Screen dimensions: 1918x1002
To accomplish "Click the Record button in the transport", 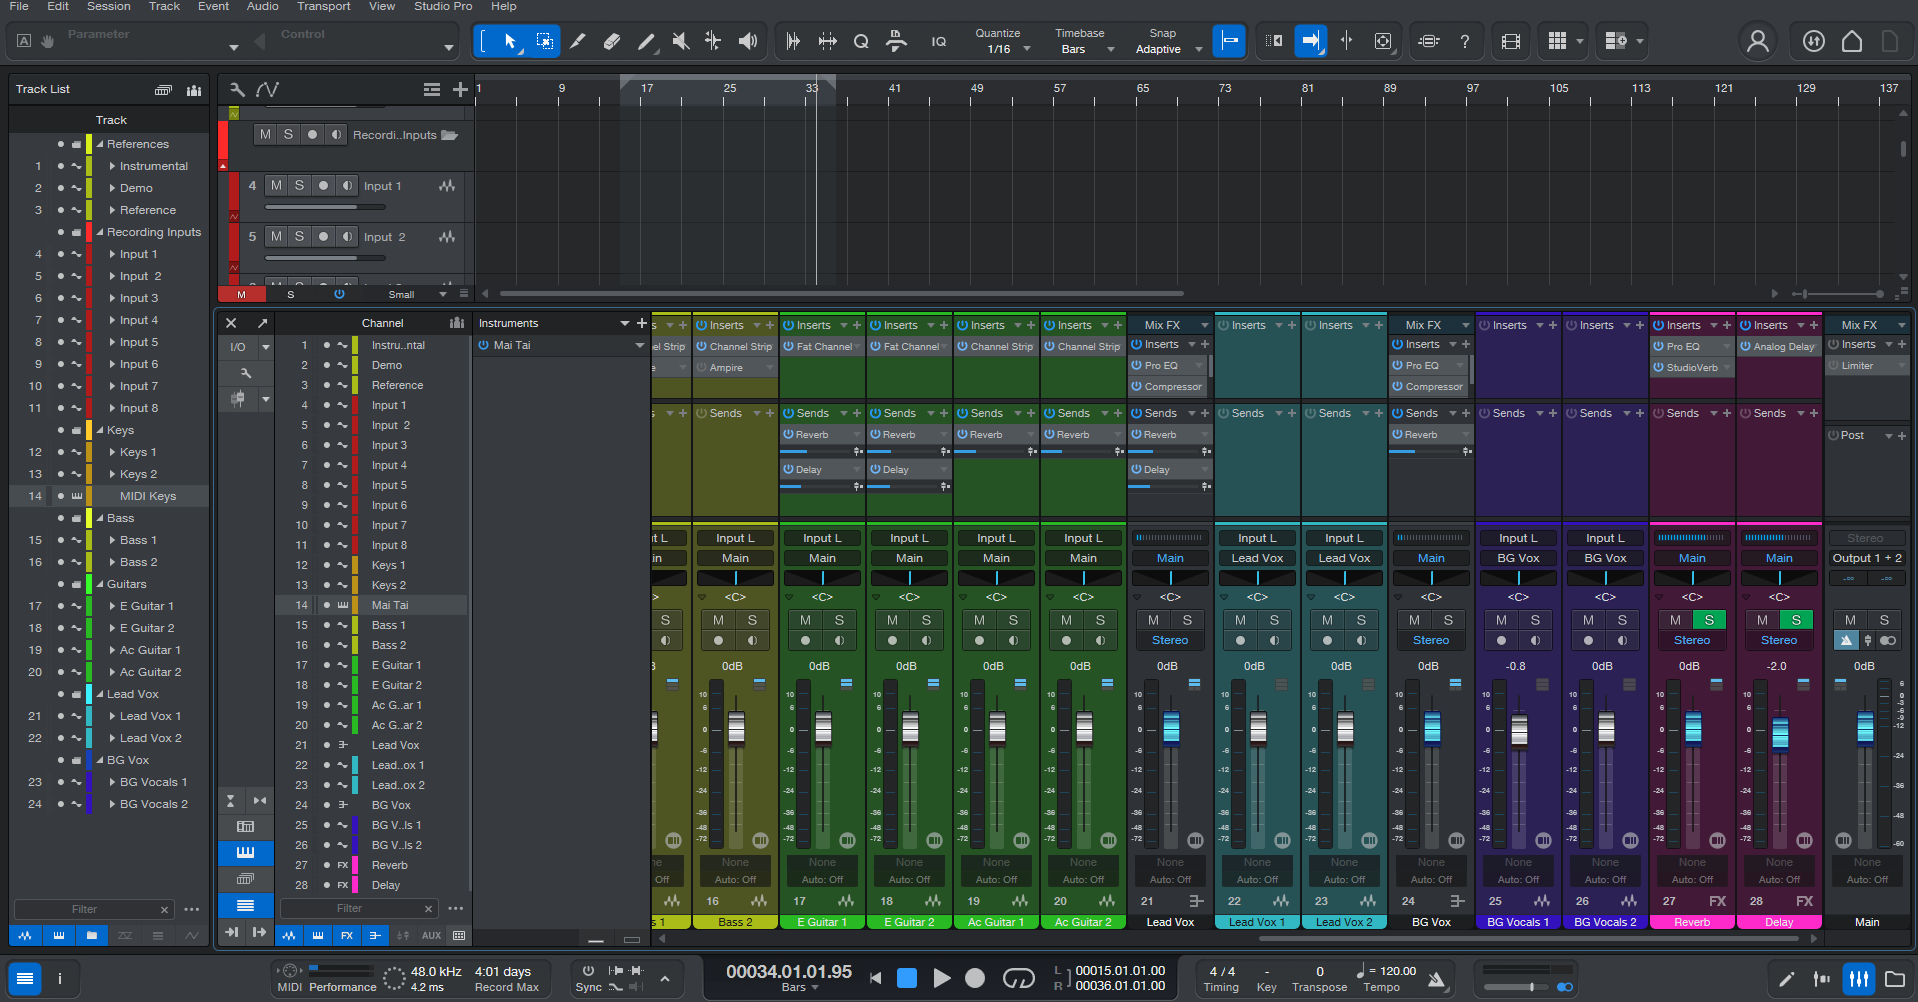I will point(973,978).
